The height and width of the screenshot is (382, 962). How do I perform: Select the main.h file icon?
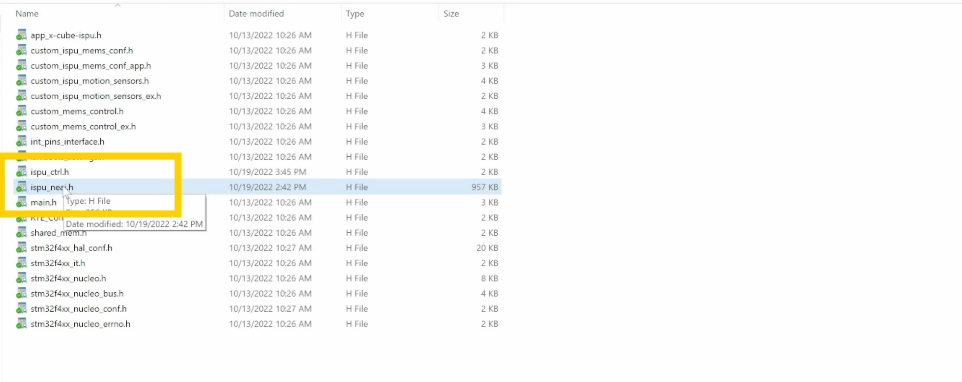21,202
